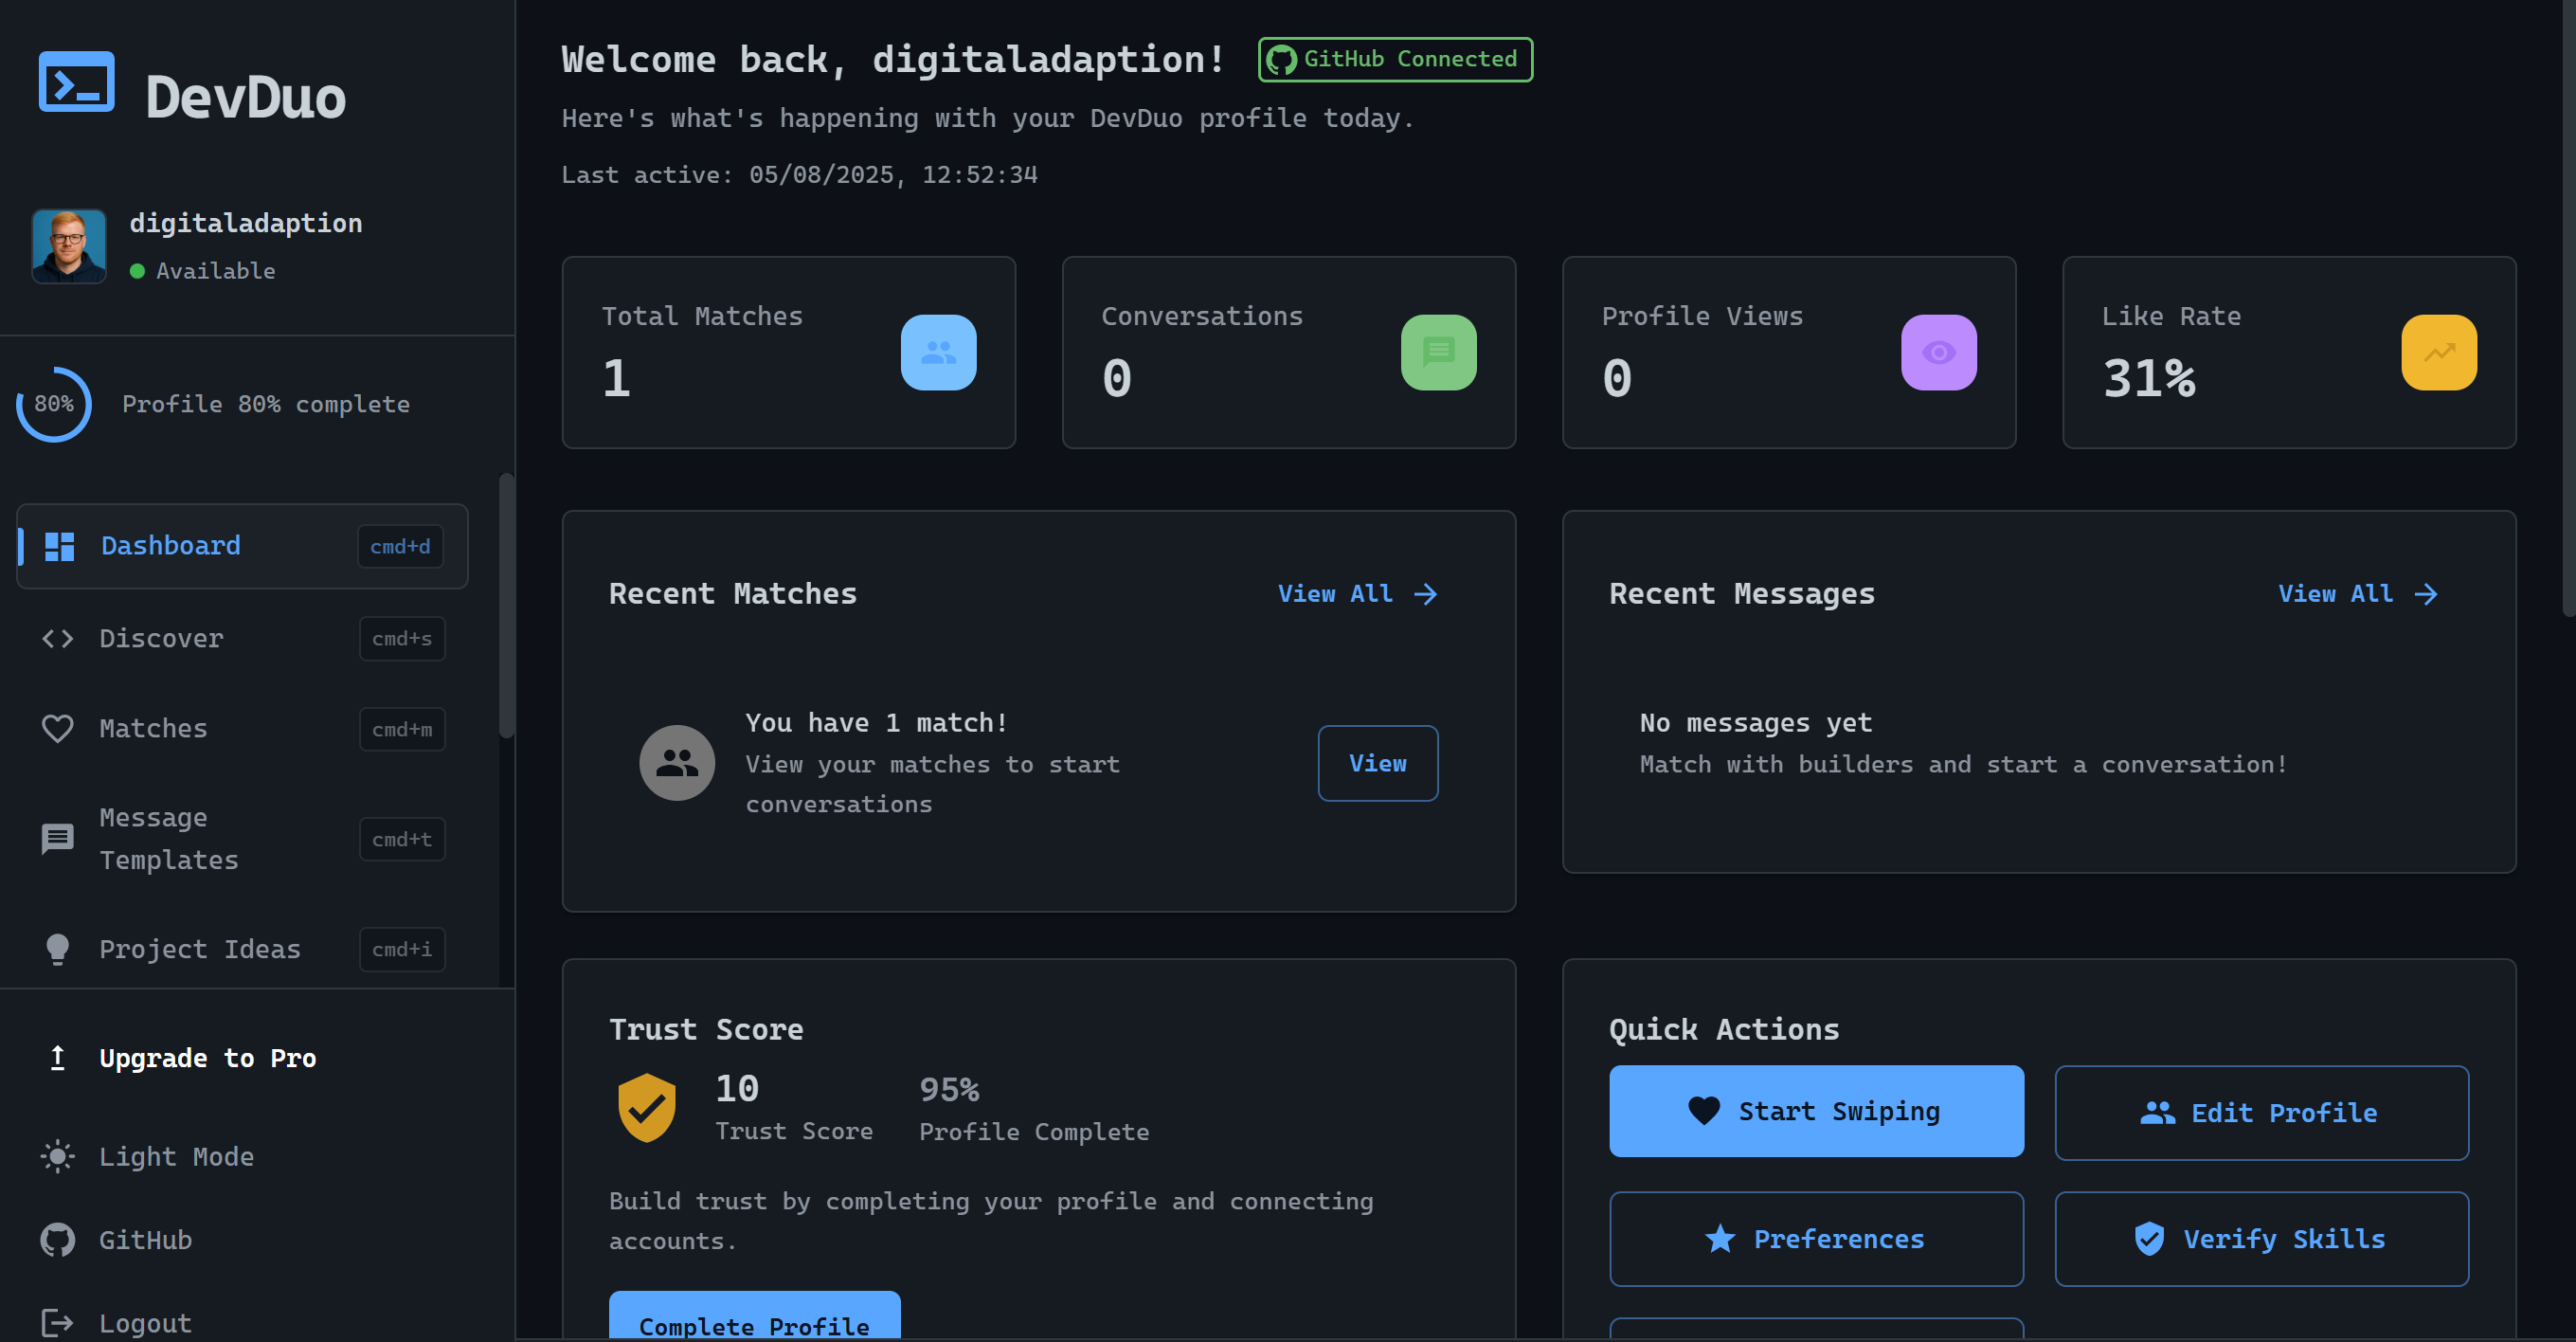Click the '31%' Like Rate value
This screenshot has height=1342, width=2576.
point(2148,379)
